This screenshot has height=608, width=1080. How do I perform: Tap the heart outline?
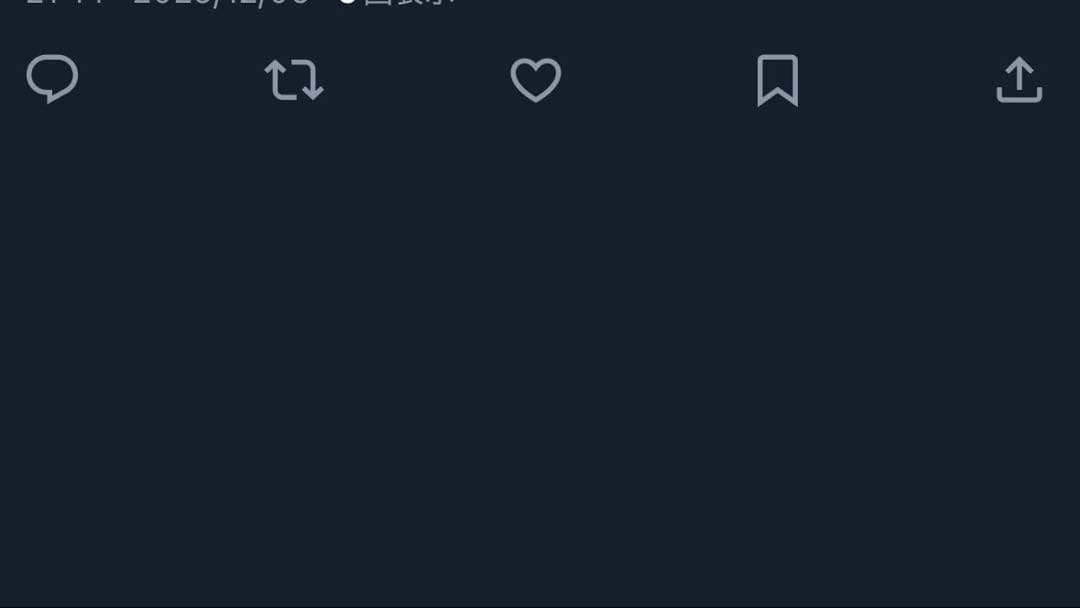click(x=536, y=80)
